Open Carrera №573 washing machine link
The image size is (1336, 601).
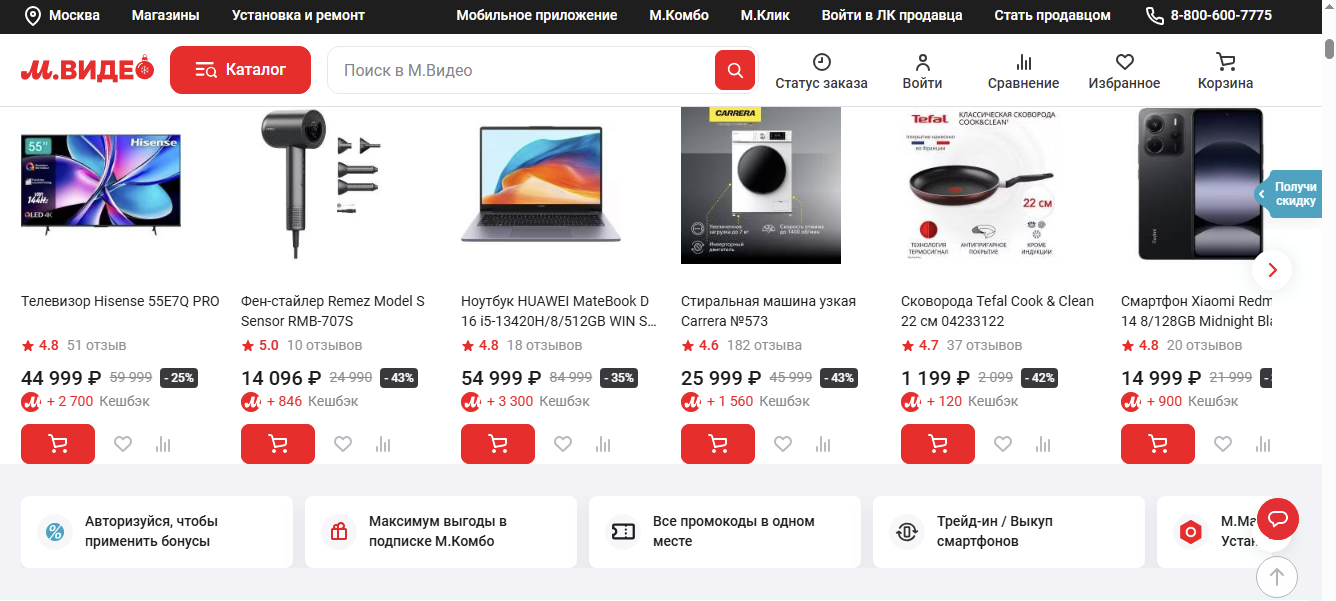tap(768, 311)
